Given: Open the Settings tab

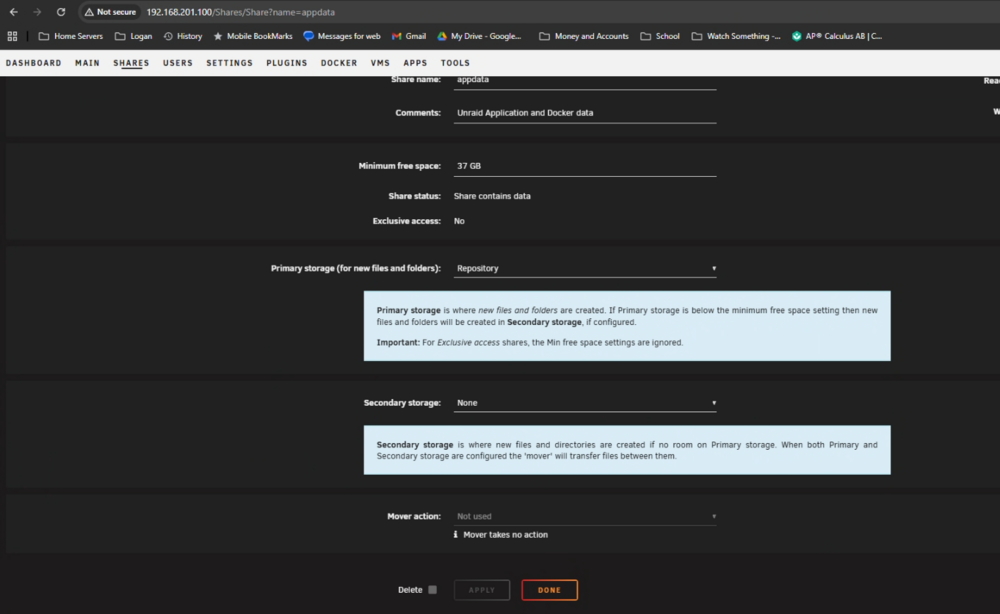Looking at the screenshot, I should pyautogui.click(x=230, y=63).
